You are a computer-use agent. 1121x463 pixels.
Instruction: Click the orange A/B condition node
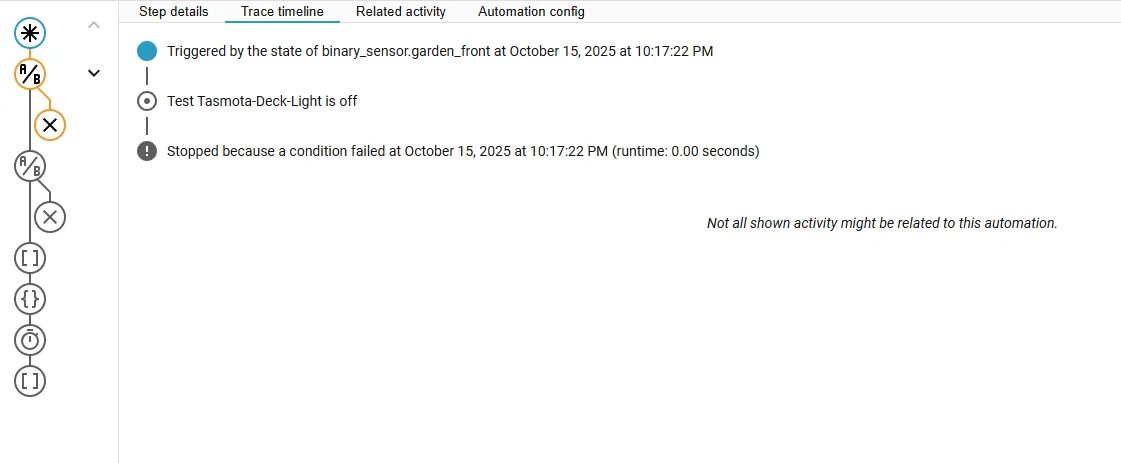30,74
